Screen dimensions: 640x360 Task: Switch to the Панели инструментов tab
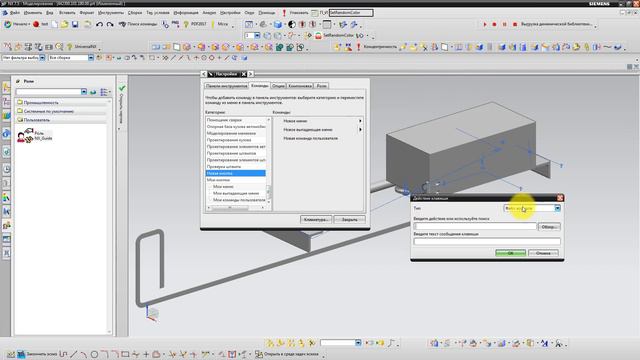point(227,86)
